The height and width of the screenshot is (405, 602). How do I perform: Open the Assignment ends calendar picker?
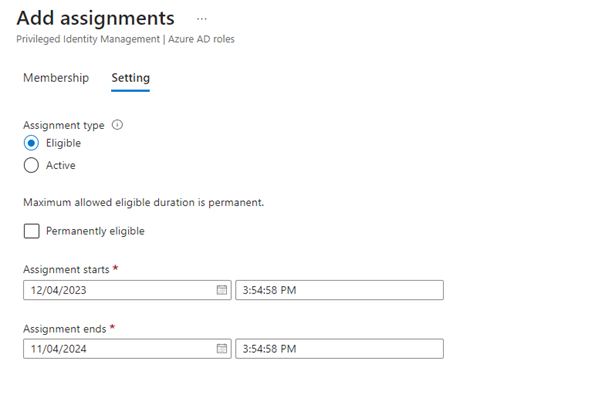pyautogui.click(x=222, y=348)
